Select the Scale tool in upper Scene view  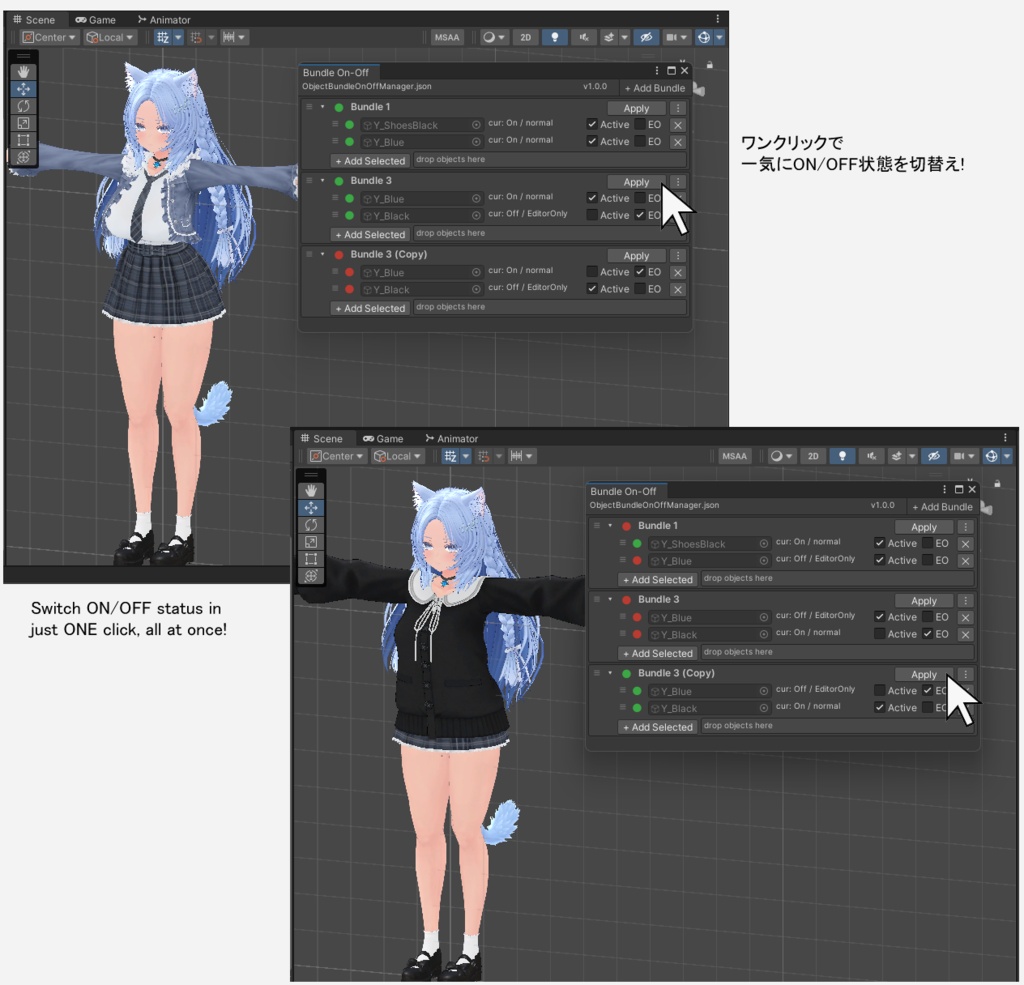click(24, 123)
